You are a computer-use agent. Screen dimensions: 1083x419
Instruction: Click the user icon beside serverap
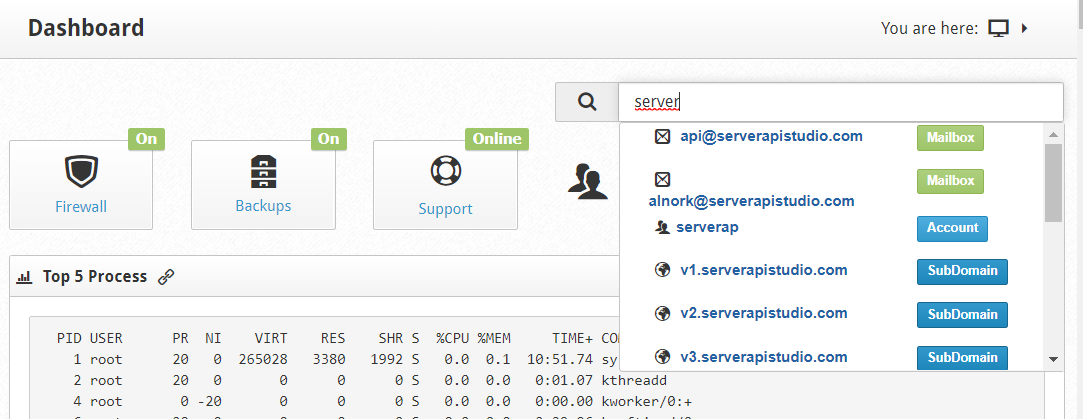point(662,227)
